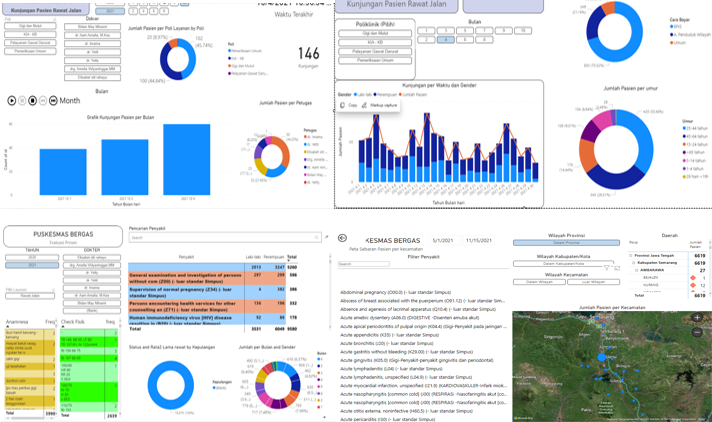Click the Luar Wilayah button

click(x=592, y=282)
